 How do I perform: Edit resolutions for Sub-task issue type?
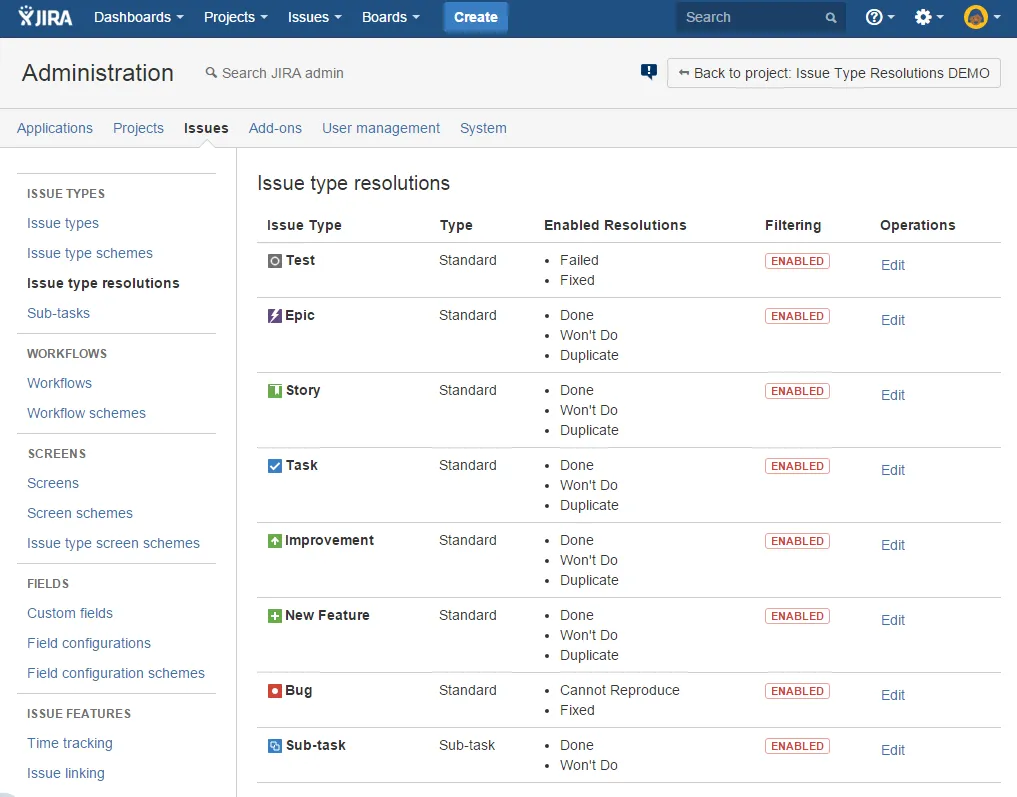892,750
